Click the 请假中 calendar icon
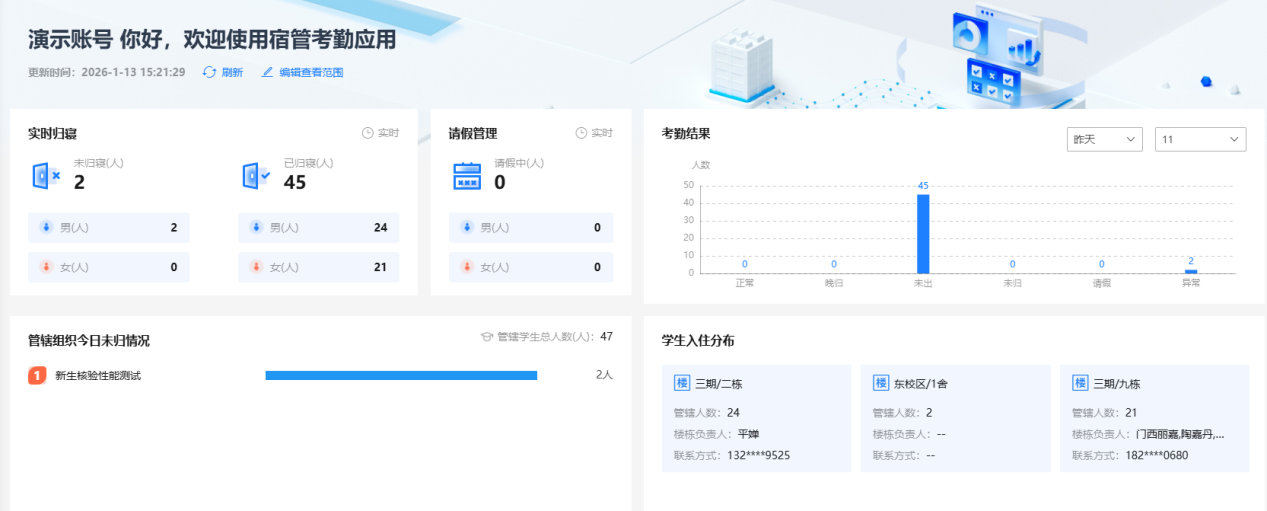1267x511 pixels. (467, 176)
